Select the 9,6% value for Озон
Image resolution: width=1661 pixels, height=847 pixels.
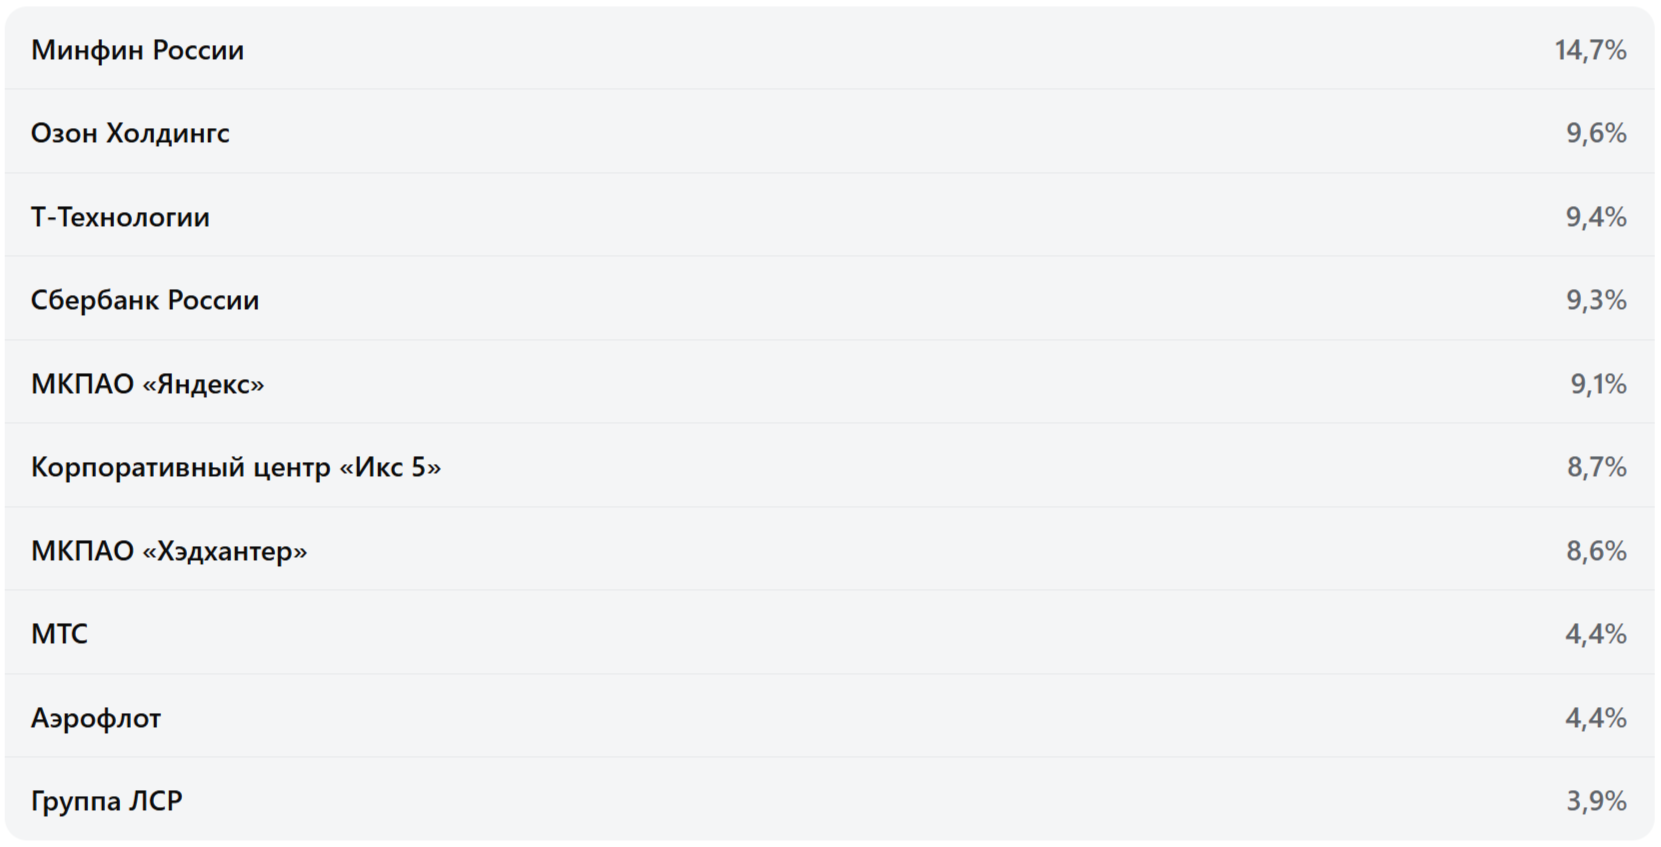pyautogui.click(x=1596, y=133)
